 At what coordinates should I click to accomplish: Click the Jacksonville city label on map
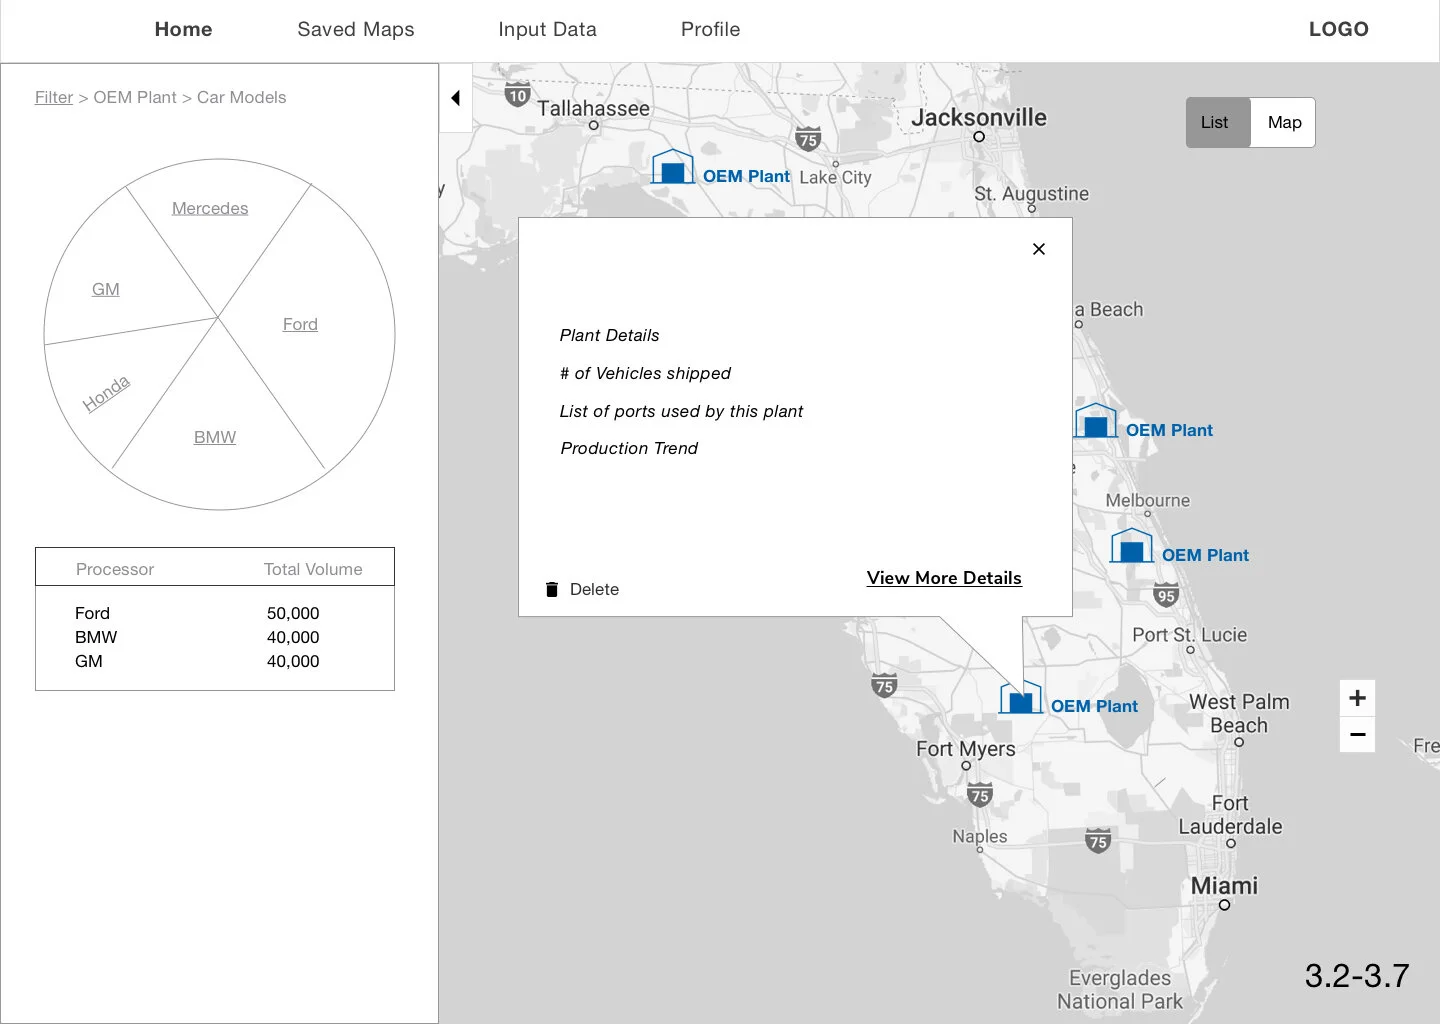tap(979, 117)
